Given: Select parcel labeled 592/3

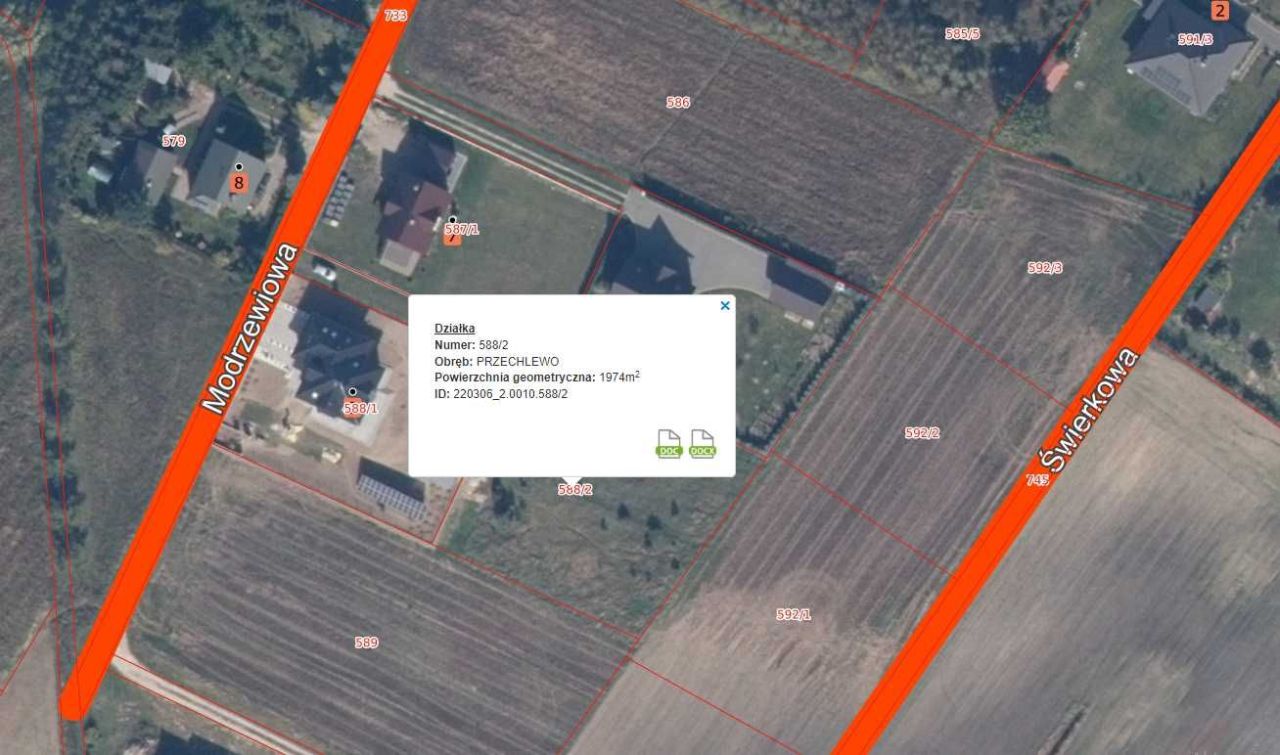Looking at the screenshot, I should click(1045, 267).
